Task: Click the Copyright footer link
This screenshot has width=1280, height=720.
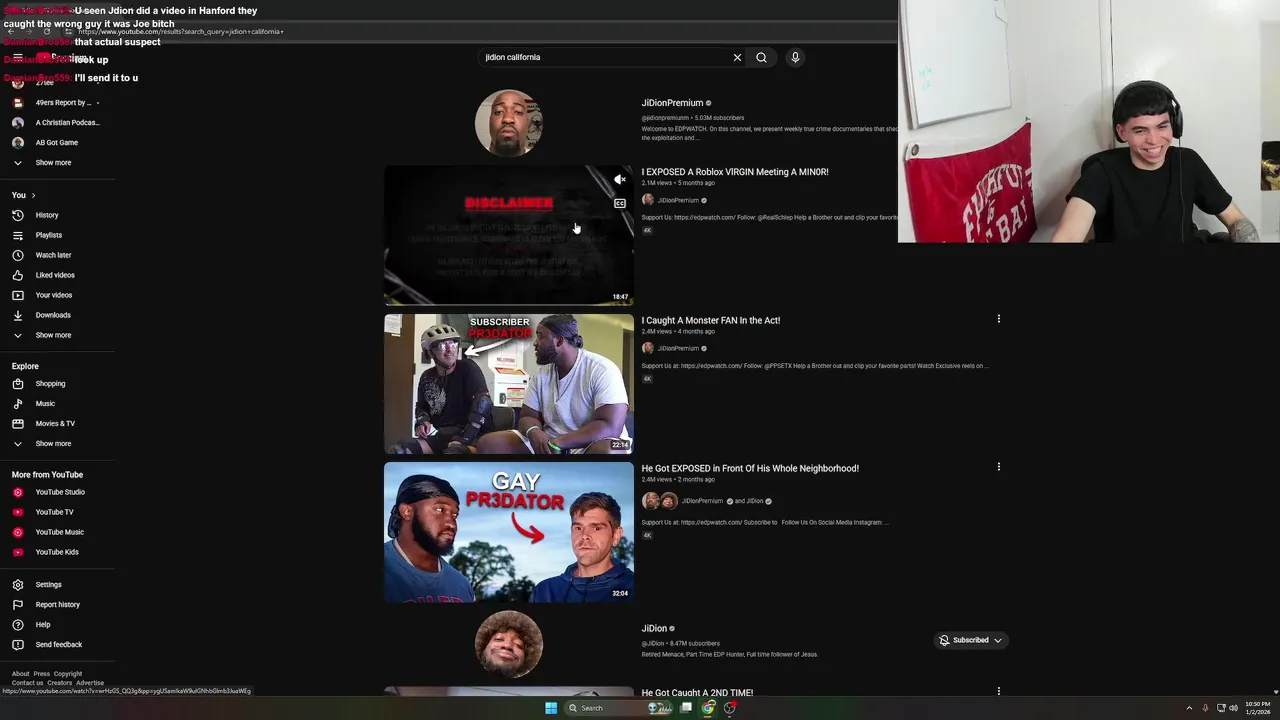Action: coord(68,674)
